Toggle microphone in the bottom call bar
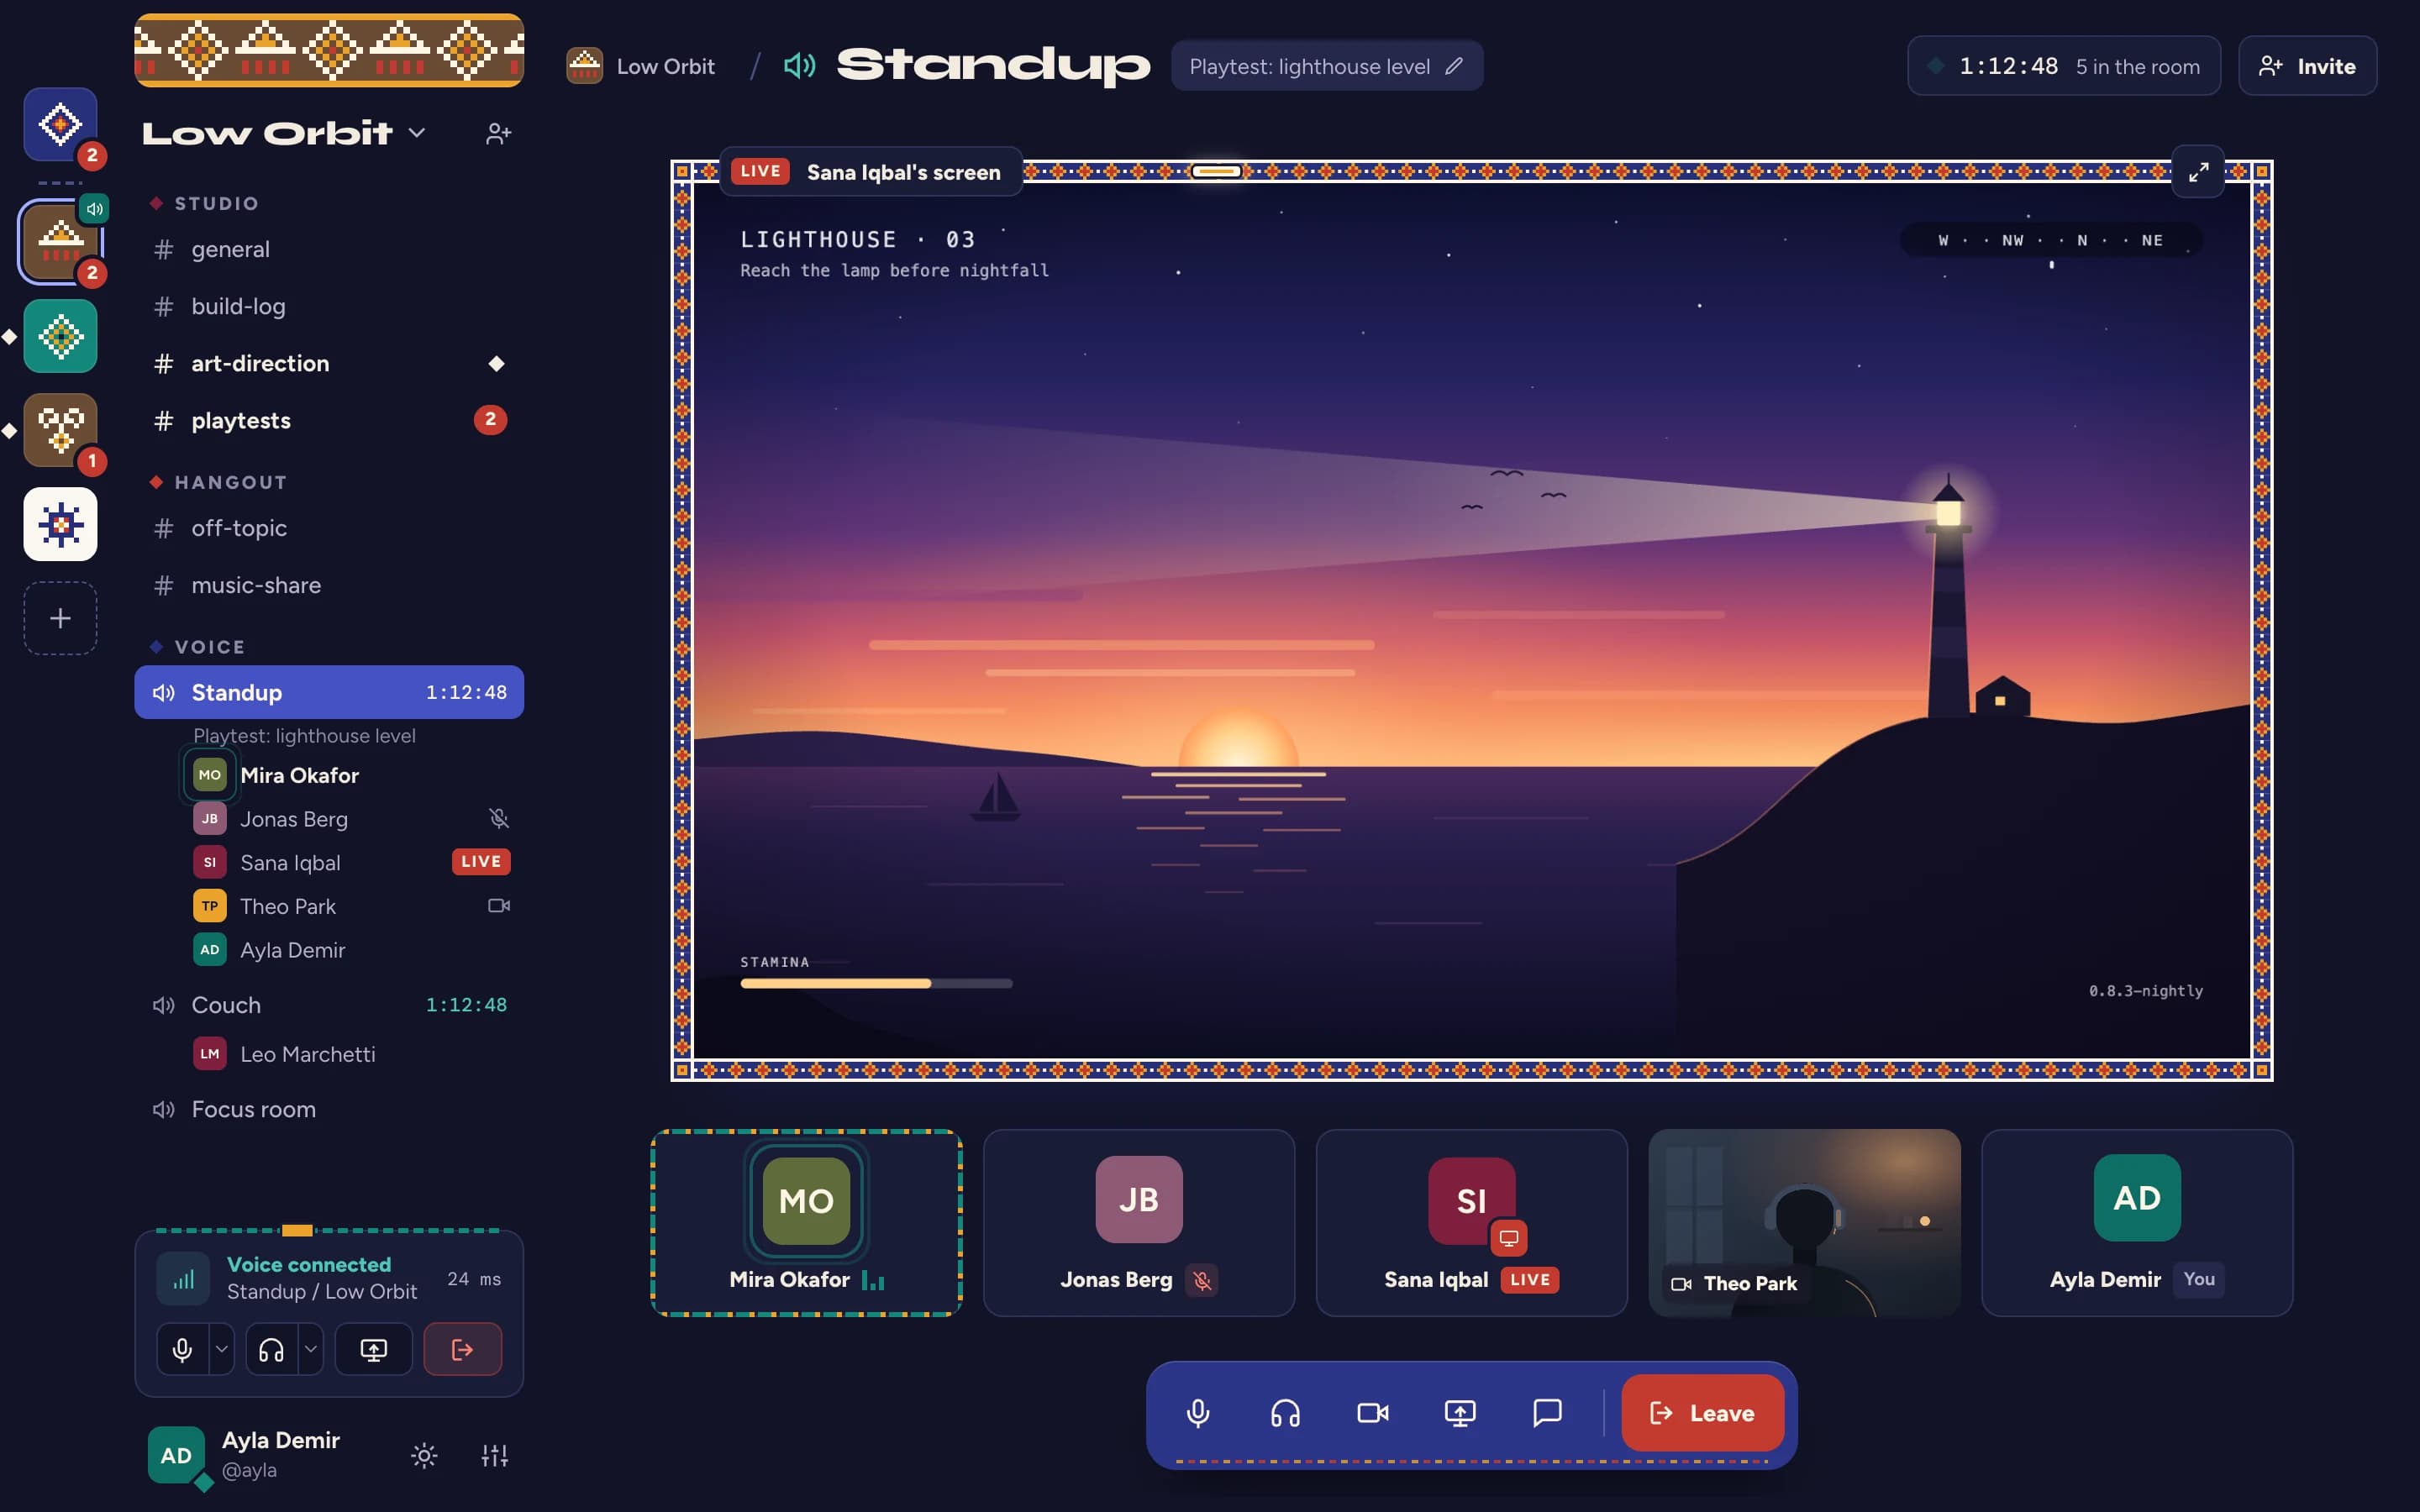 coord(1198,1413)
